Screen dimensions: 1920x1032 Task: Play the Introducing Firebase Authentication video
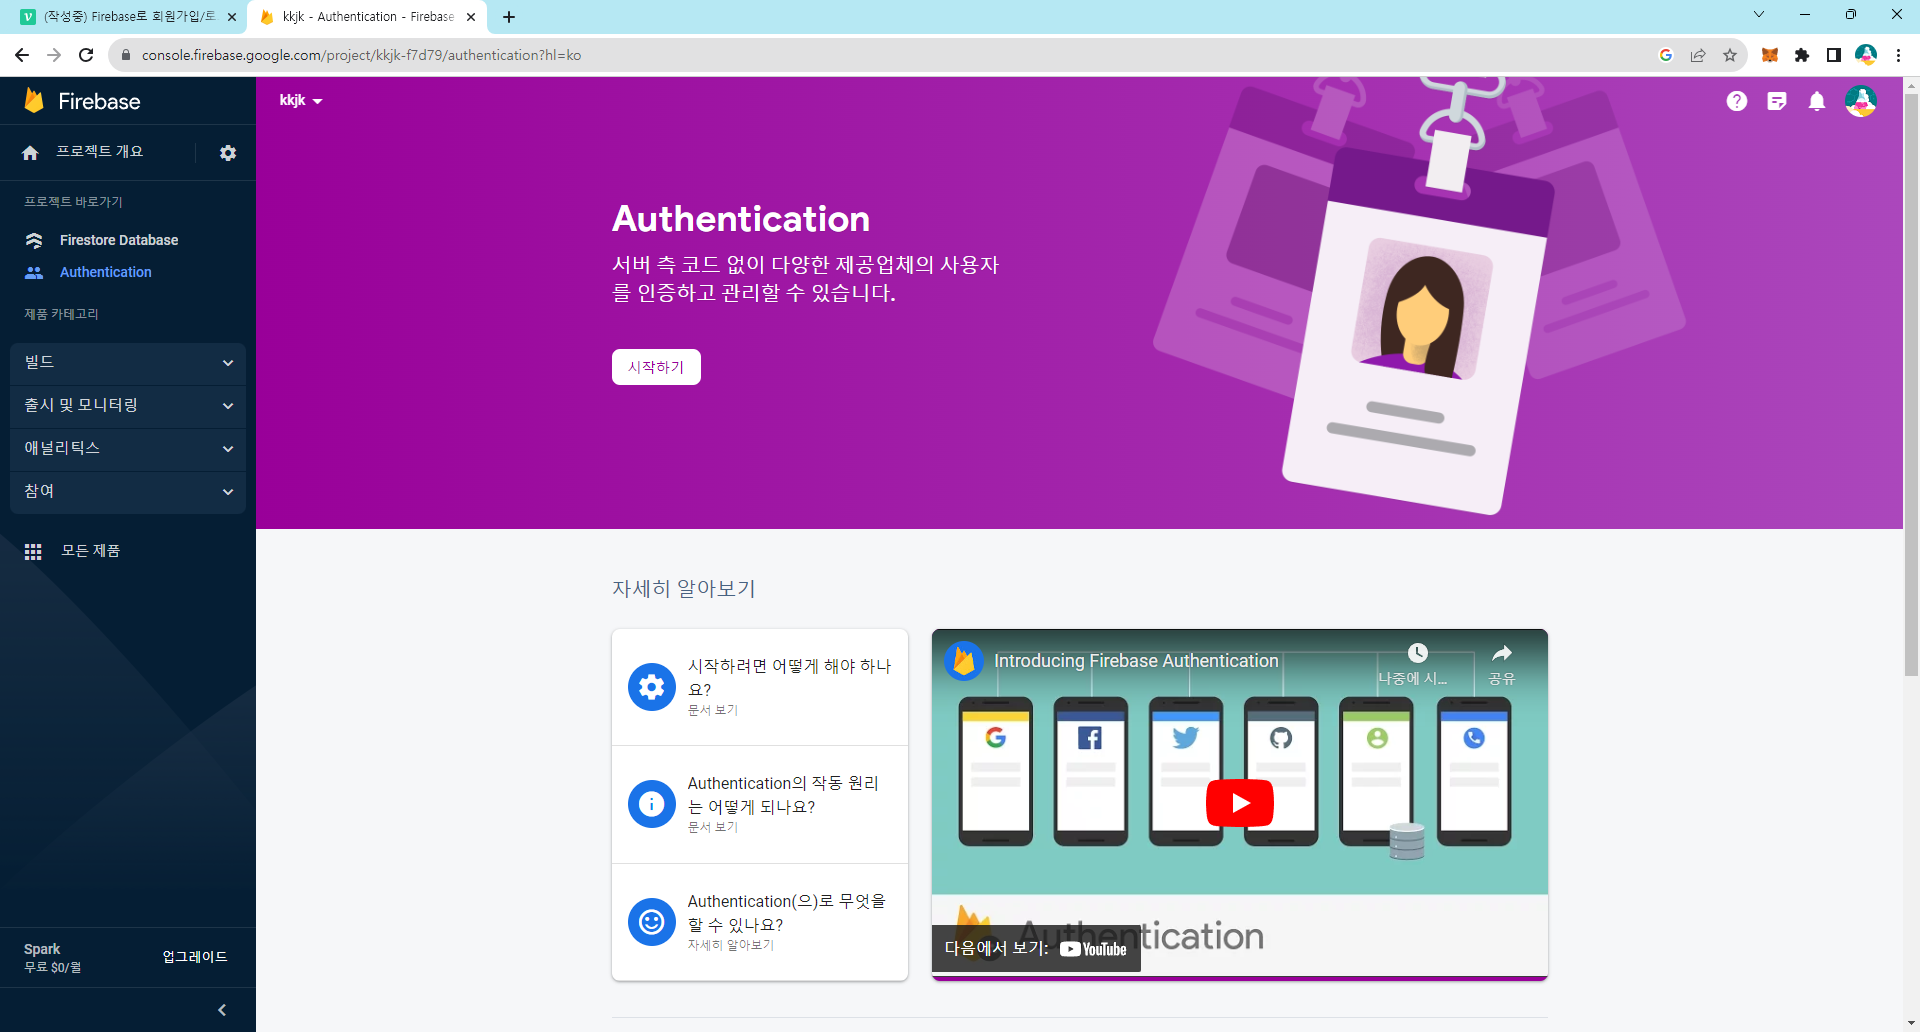1240,803
